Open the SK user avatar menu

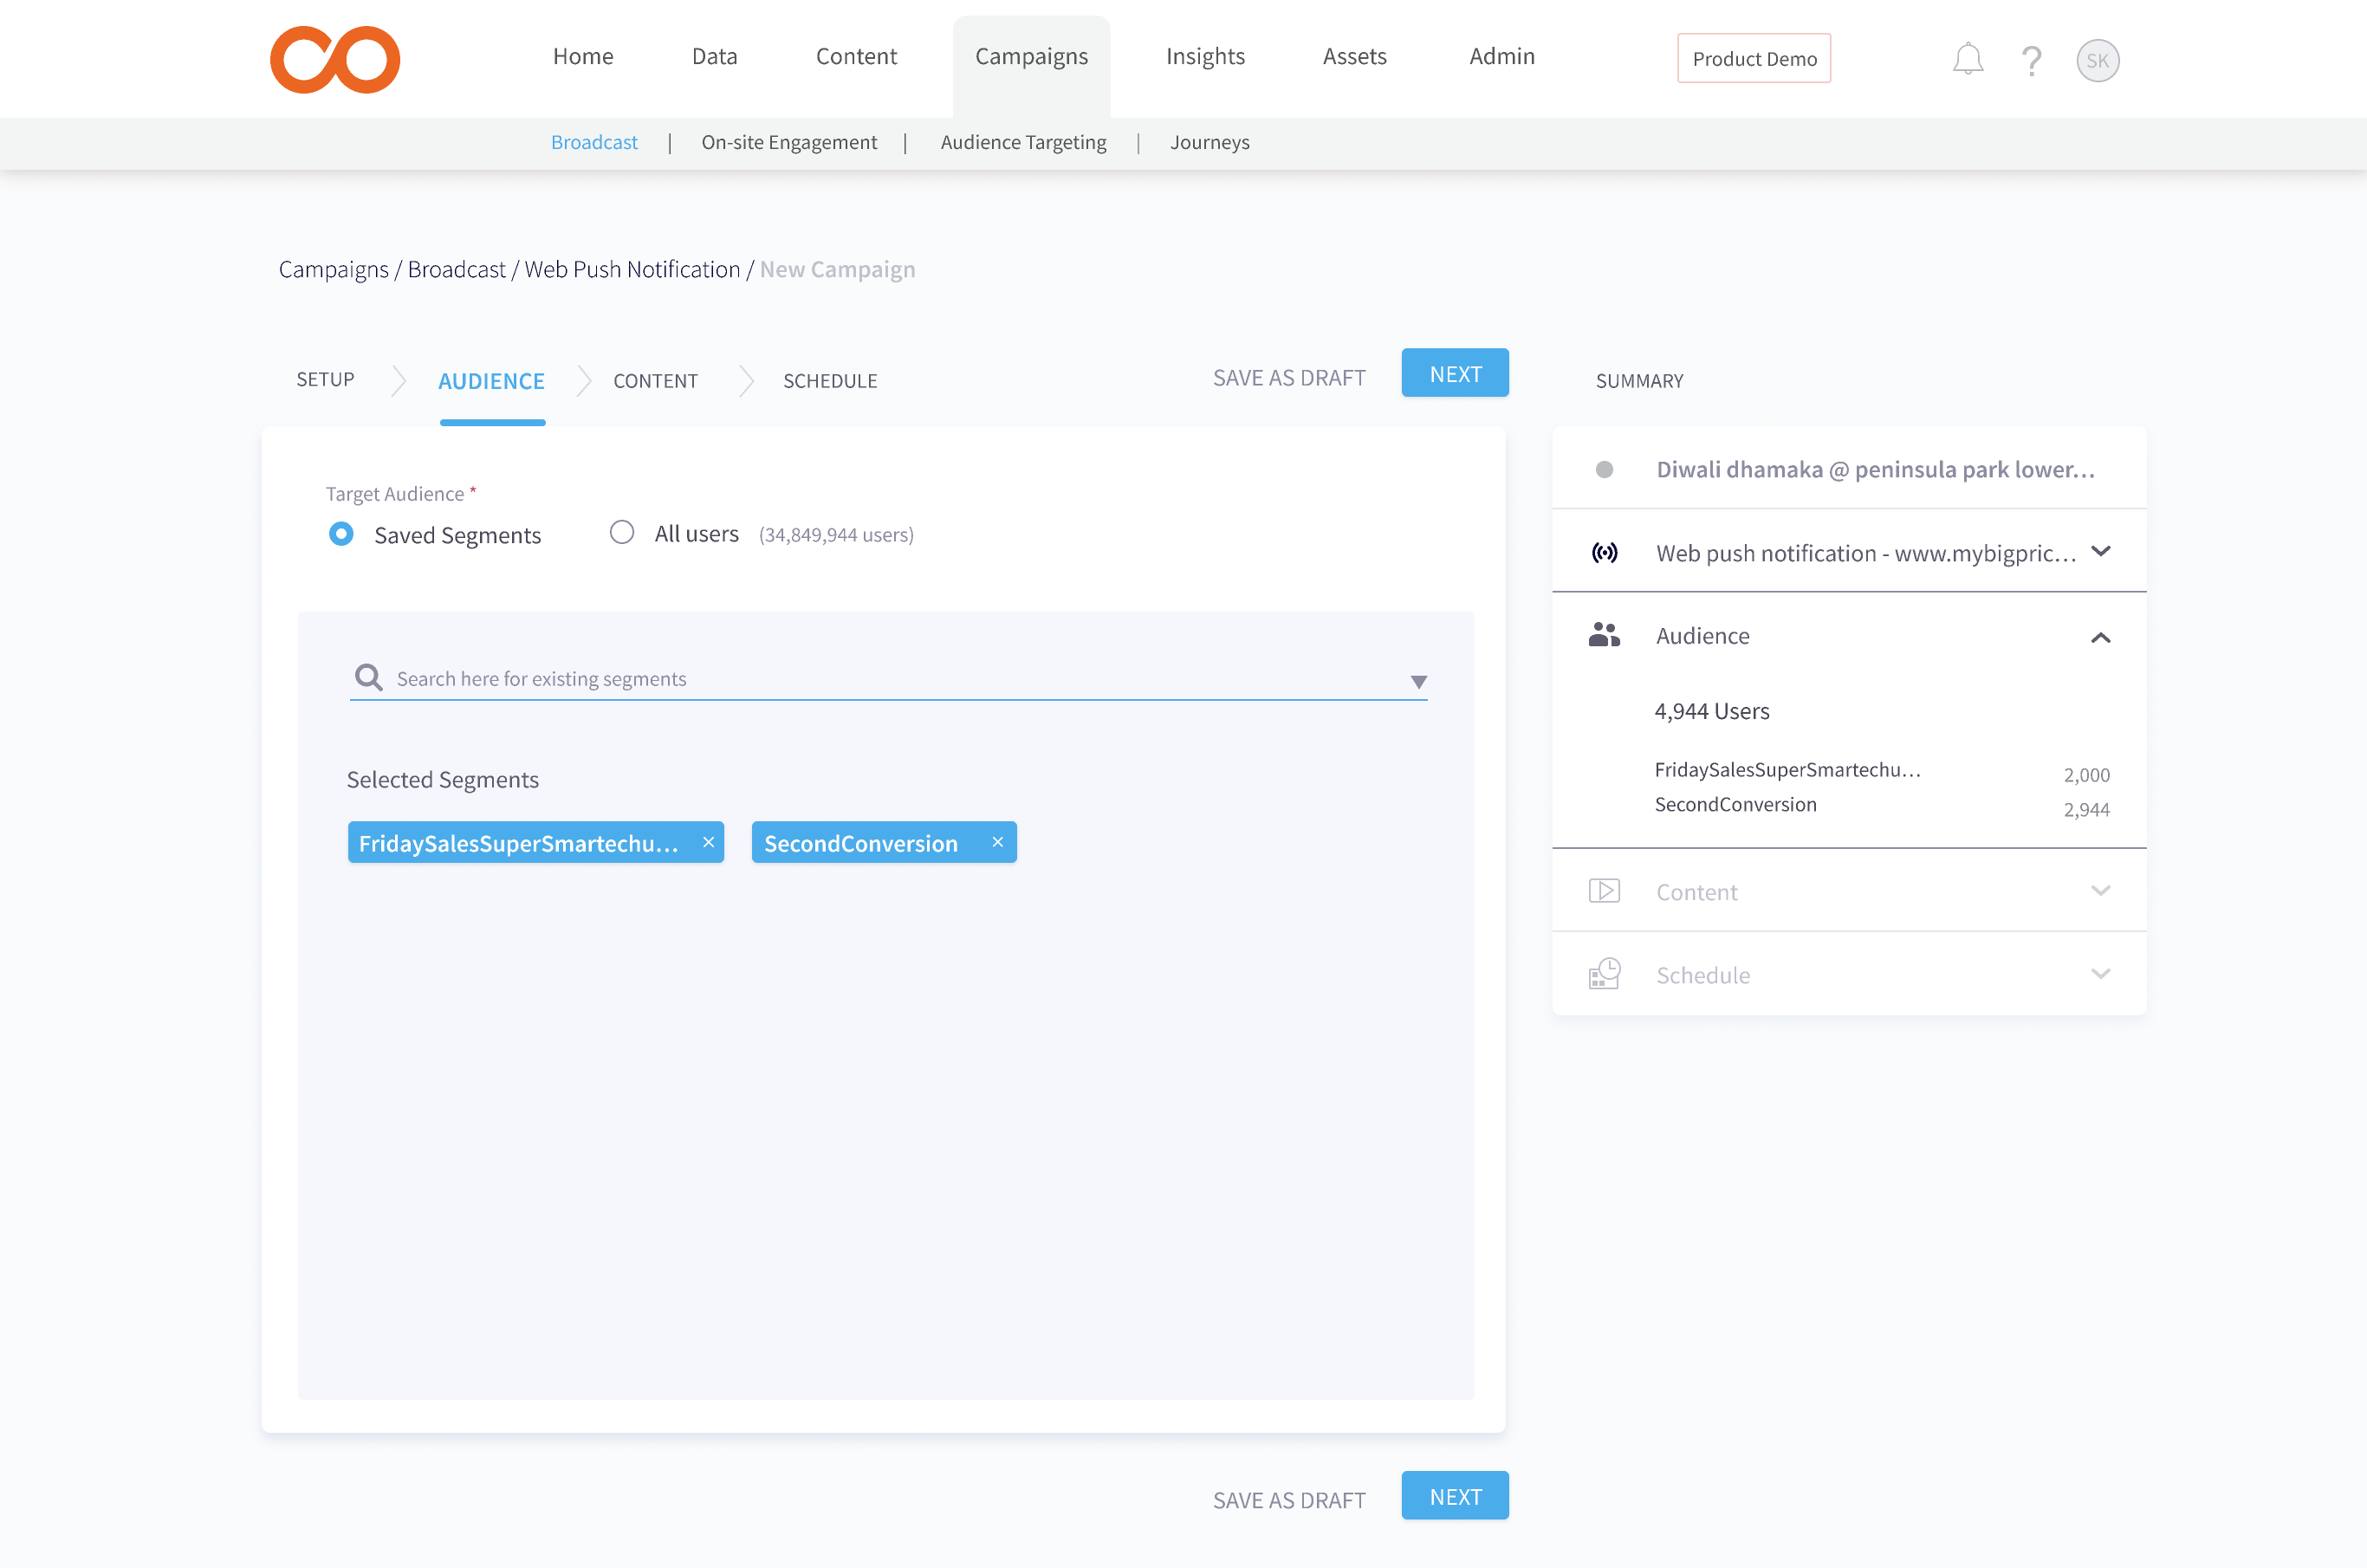[2097, 61]
